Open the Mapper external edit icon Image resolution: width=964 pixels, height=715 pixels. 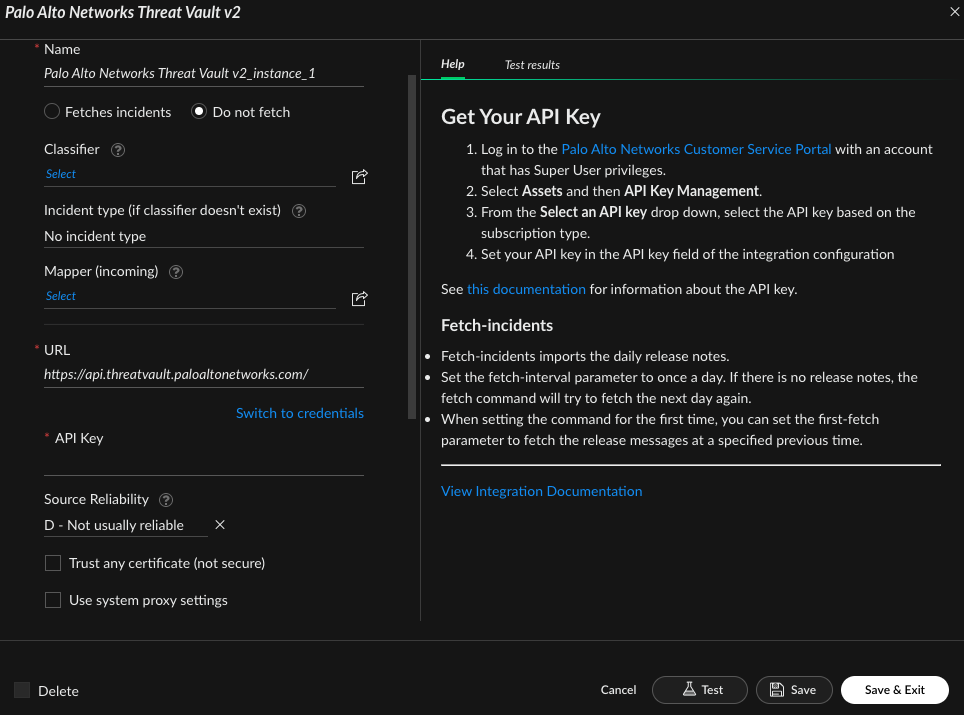coord(360,299)
